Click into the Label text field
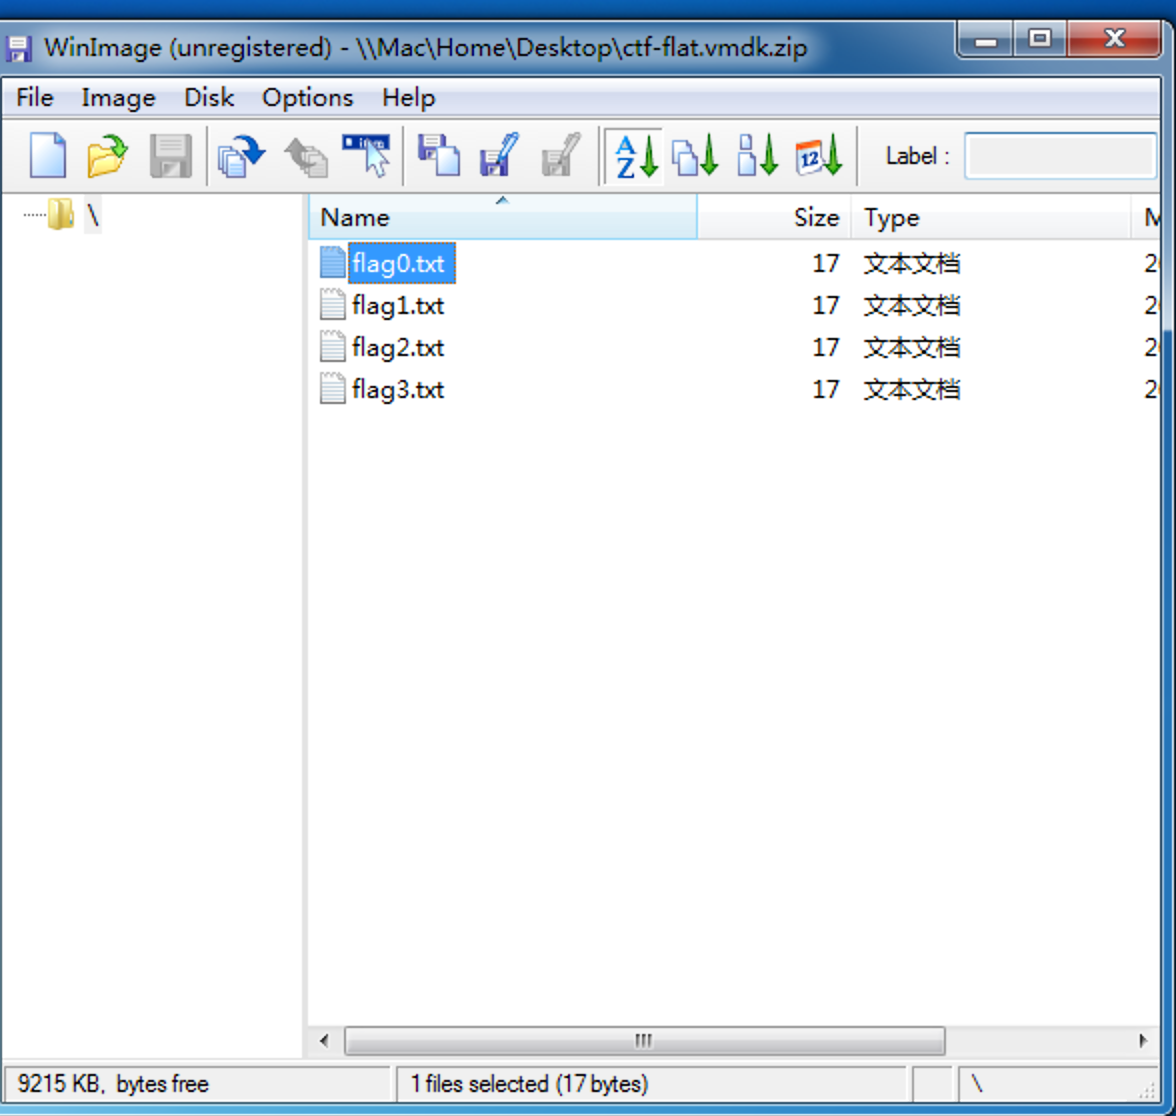 point(1060,156)
